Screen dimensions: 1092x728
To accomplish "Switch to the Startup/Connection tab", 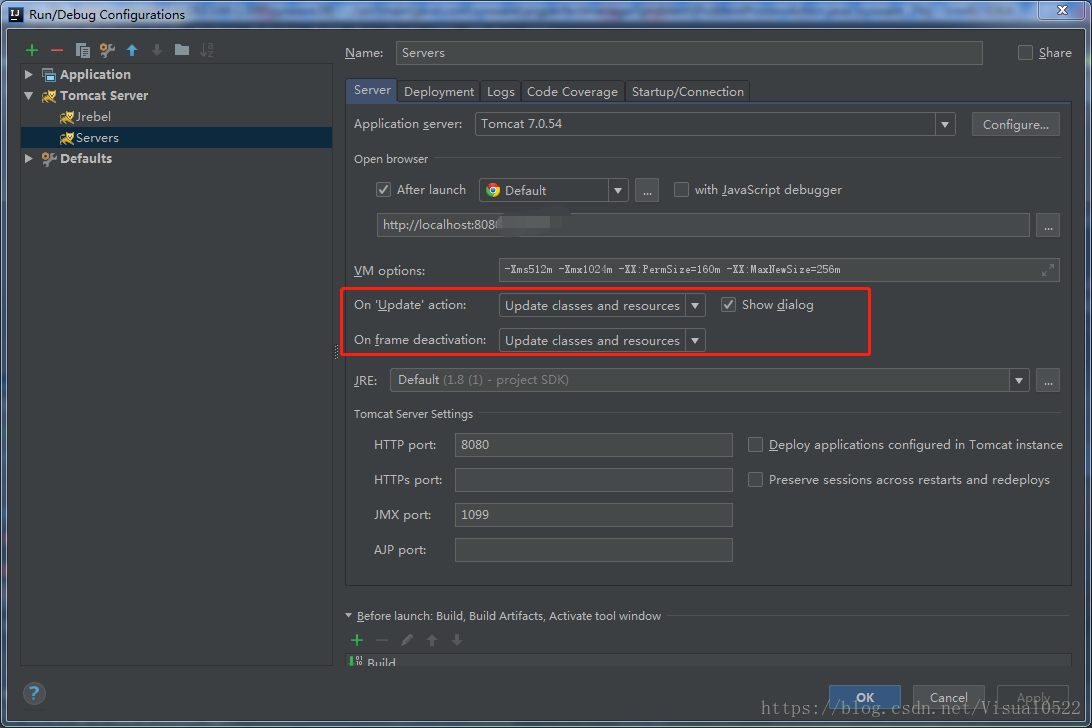I will pyautogui.click(x=687, y=91).
